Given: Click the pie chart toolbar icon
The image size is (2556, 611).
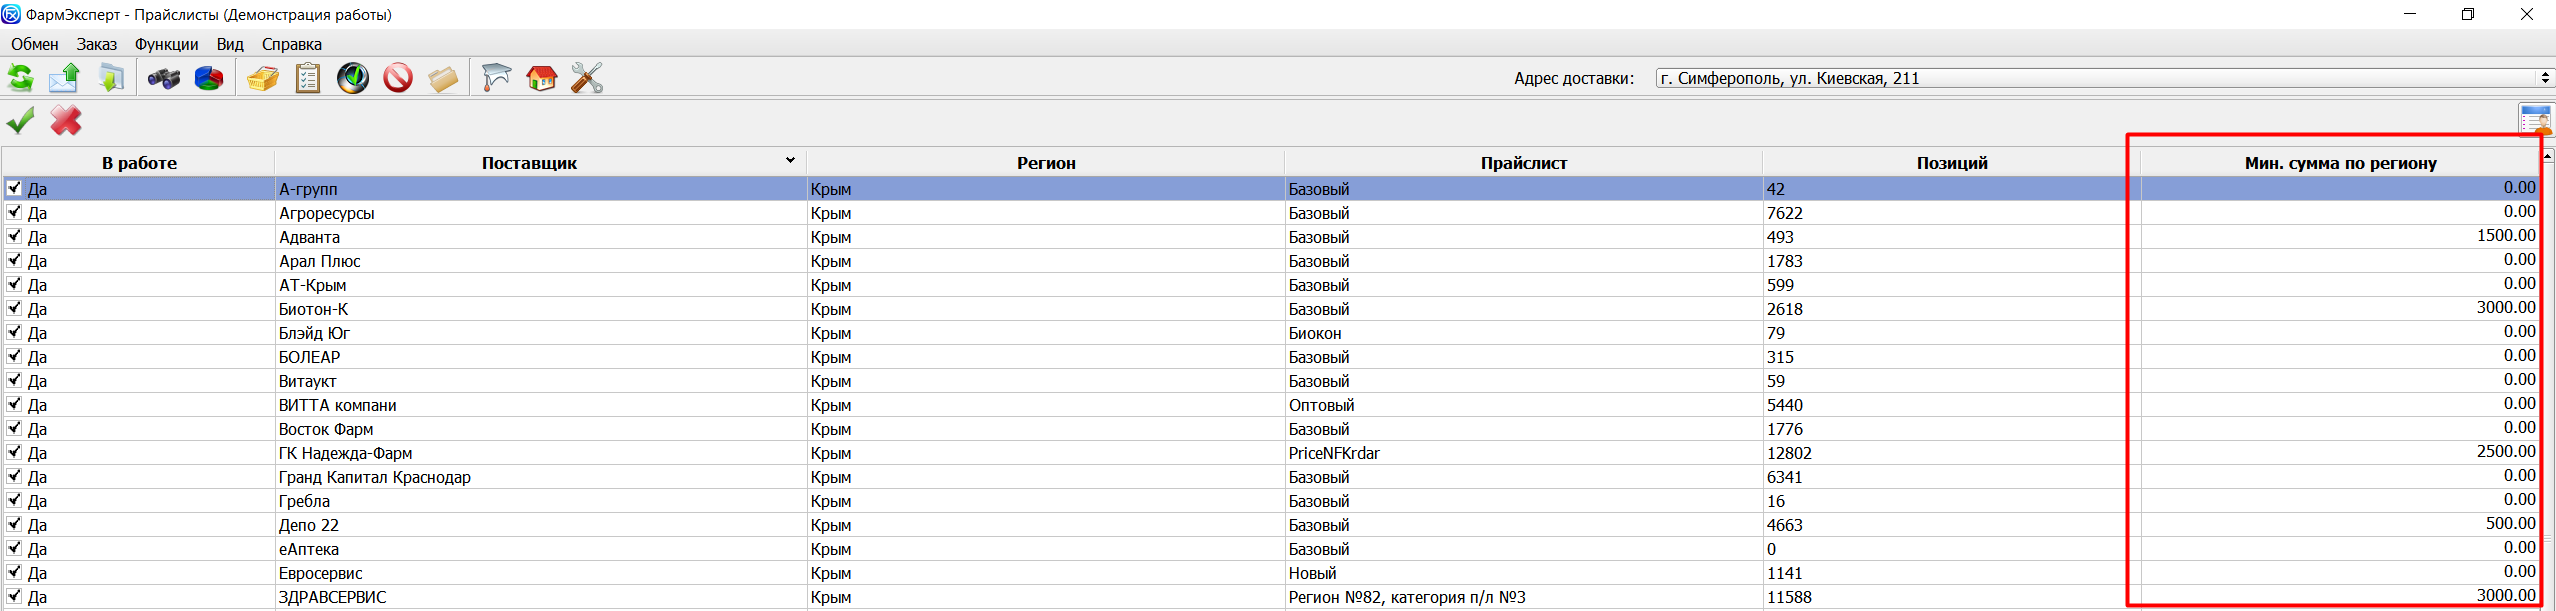Looking at the screenshot, I should [208, 78].
